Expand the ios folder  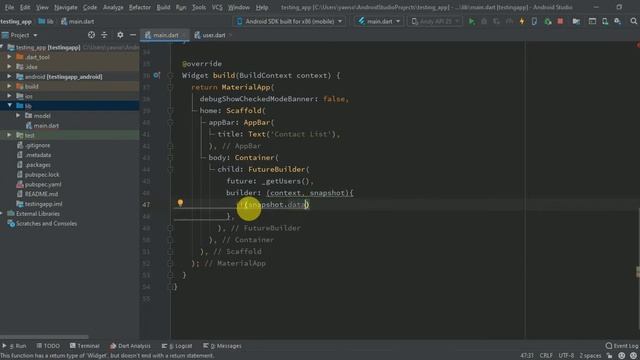(9, 96)
